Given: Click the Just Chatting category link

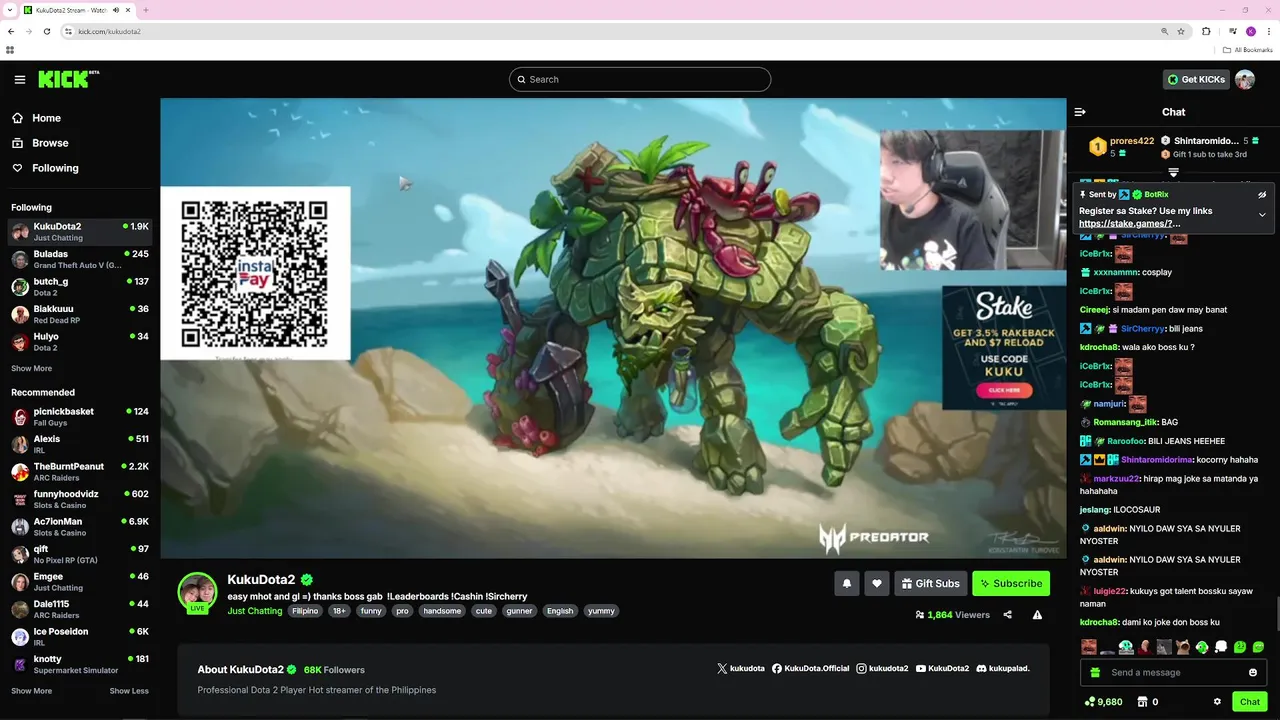Looking at the screenshot, I should [255, 611].
